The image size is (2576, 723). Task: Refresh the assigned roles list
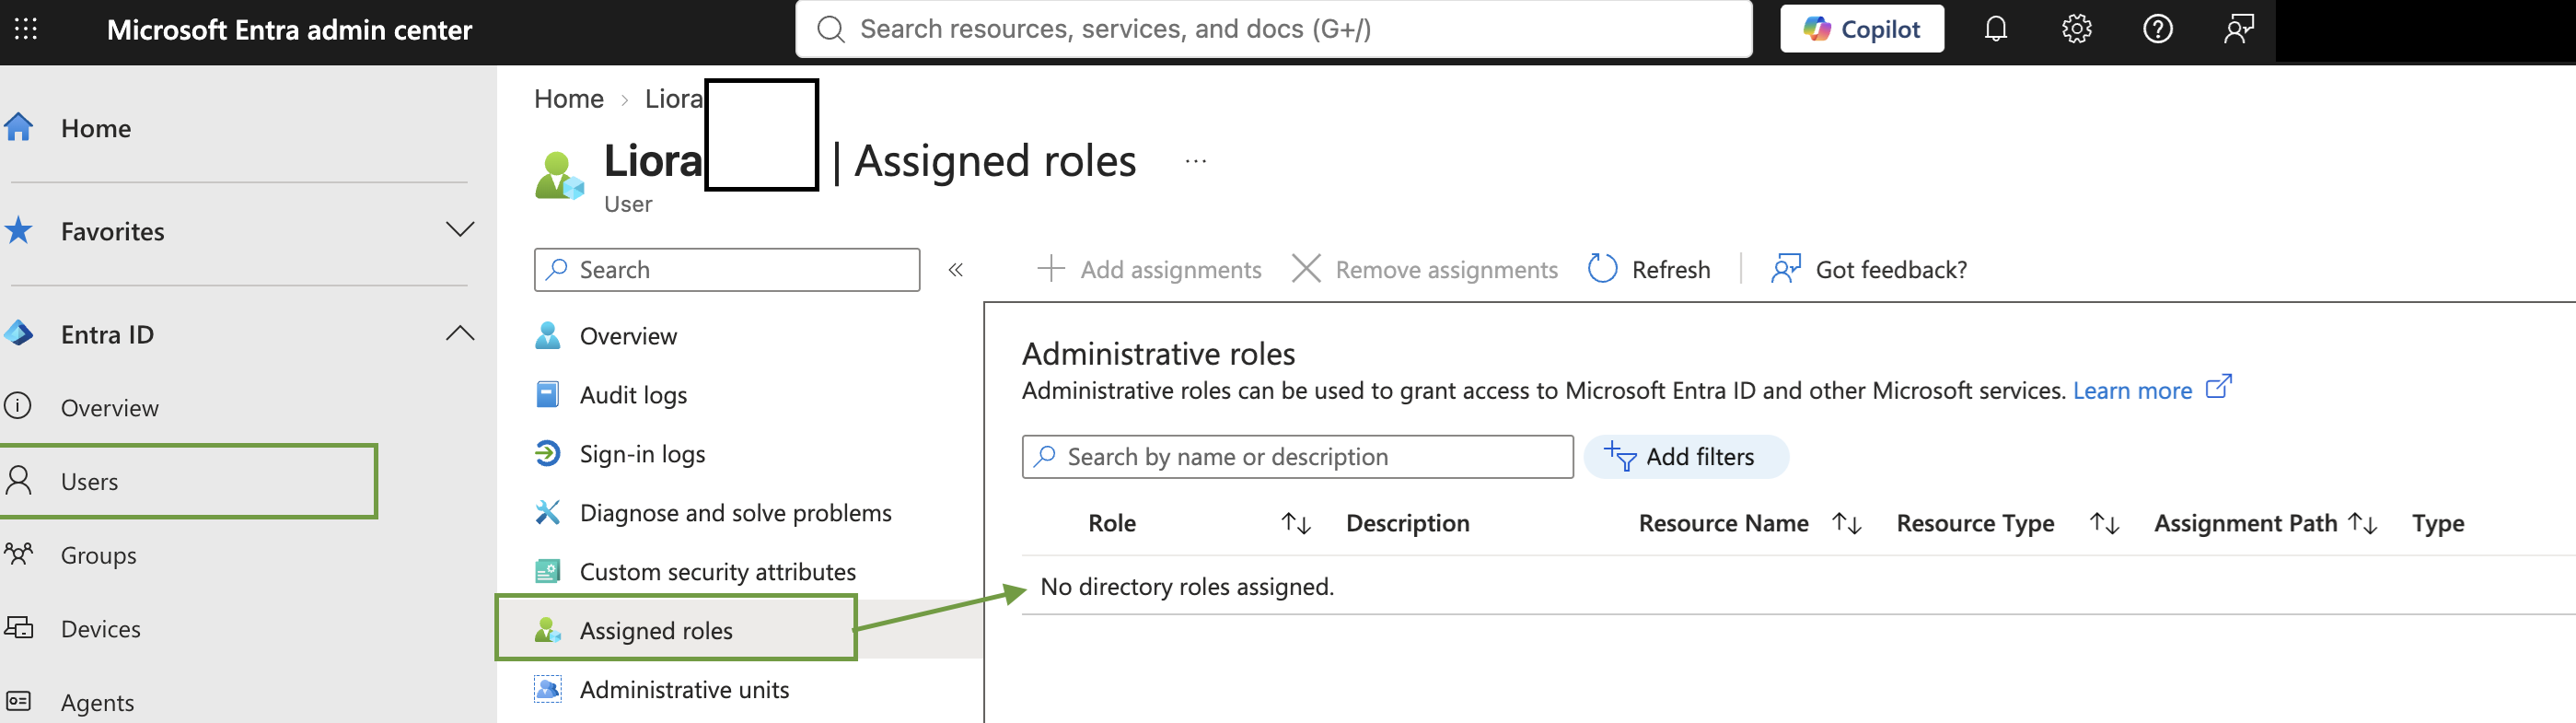pyautogui.click(x=1649, y=269)
